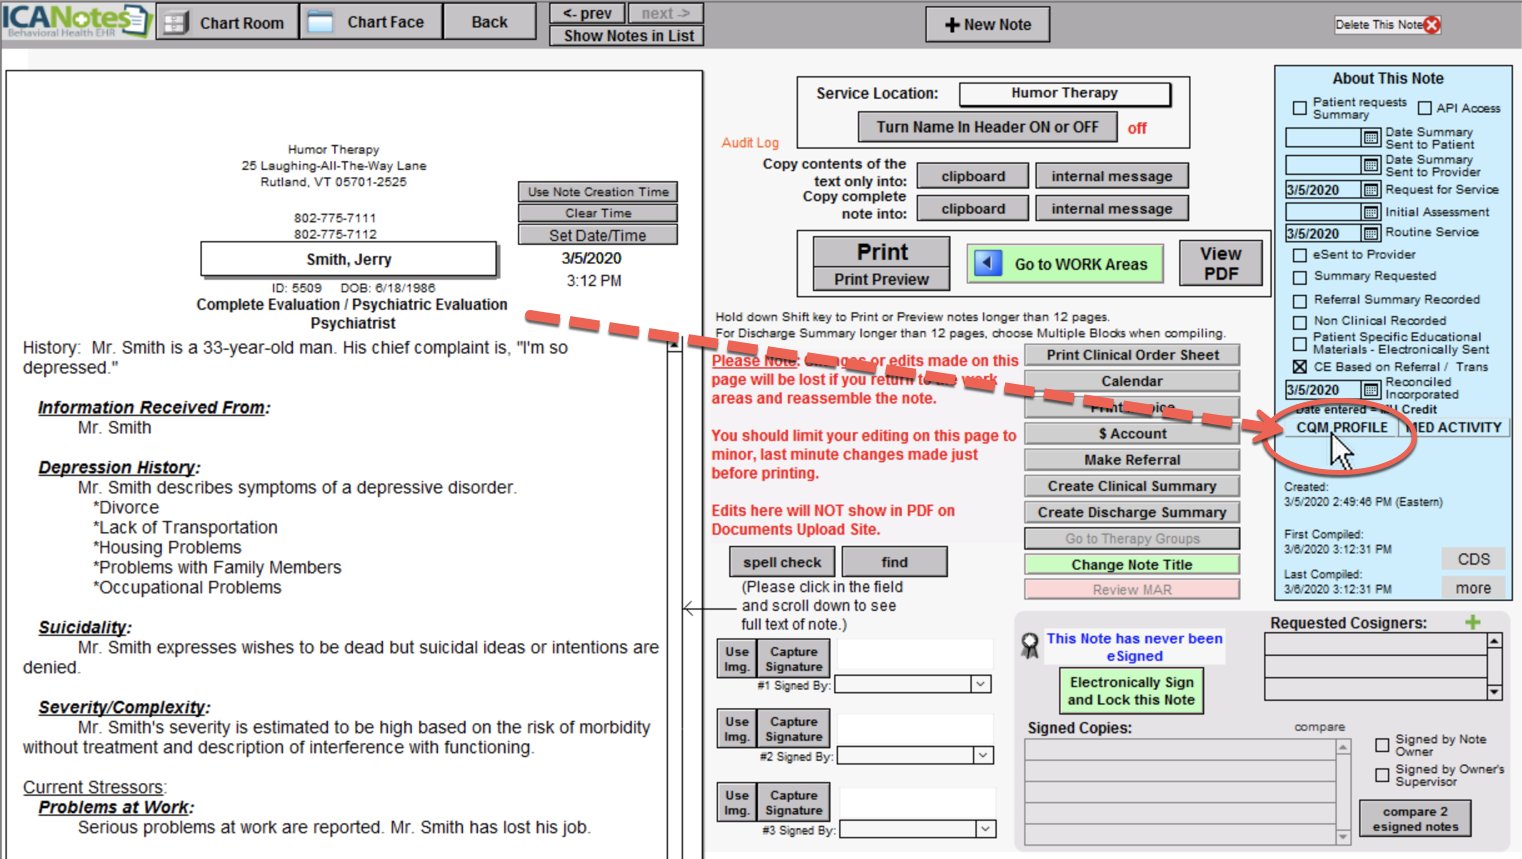The width and height of the screenshot is (1522, 859).
Task: Expand the #3 Signed By dropdown
Action: [x=985, y=828]
